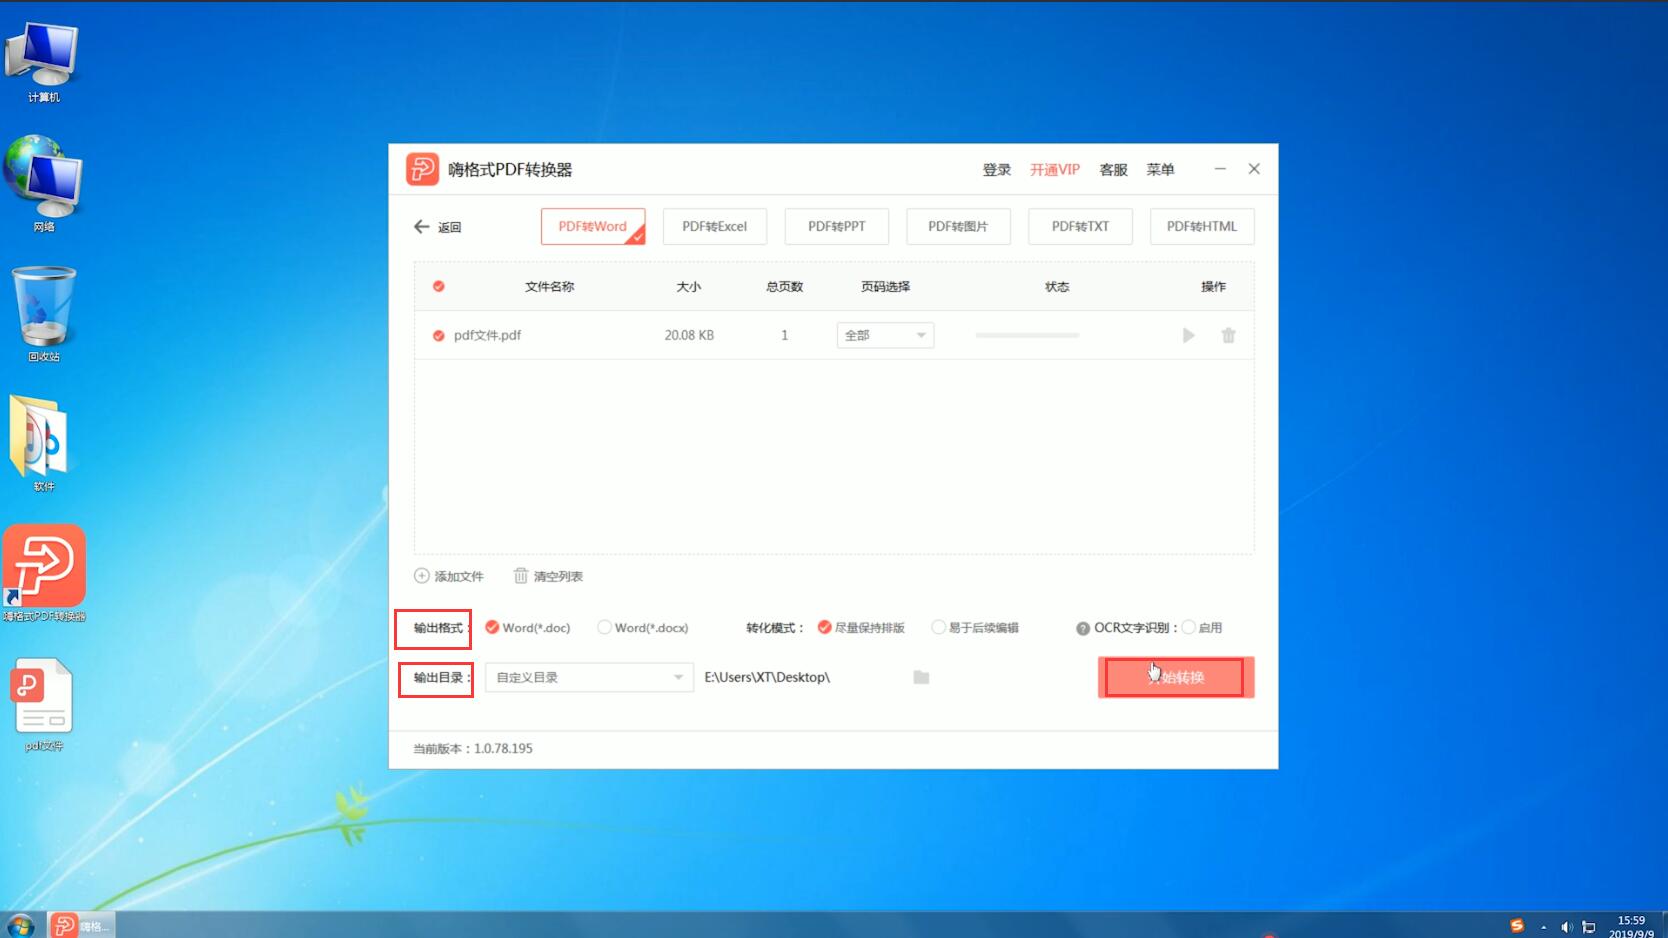1668x938 pixels.
Task: Open 客服 customer service
Action: tap(1113, 170)
